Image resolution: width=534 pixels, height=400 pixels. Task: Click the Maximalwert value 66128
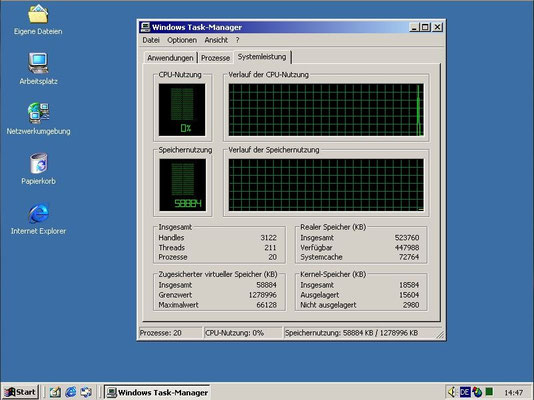[266, 305]
